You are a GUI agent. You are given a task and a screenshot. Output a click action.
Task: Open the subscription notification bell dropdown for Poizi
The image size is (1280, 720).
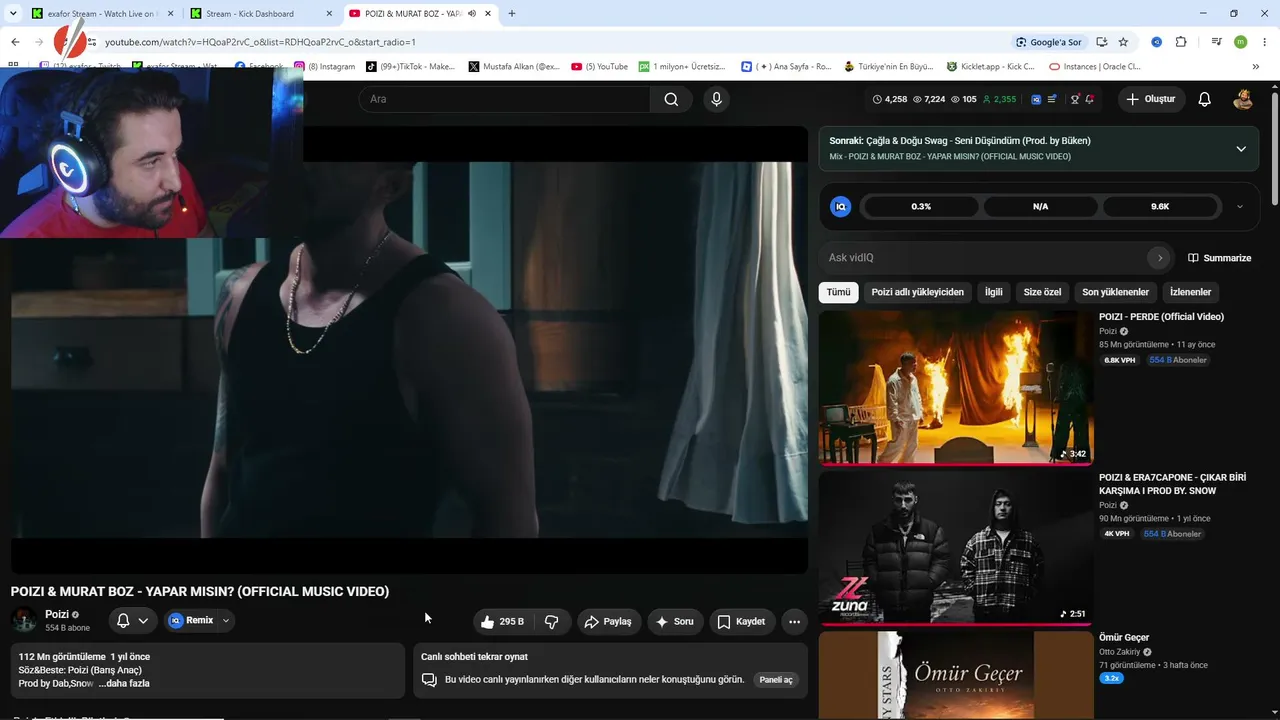(132, 621)
